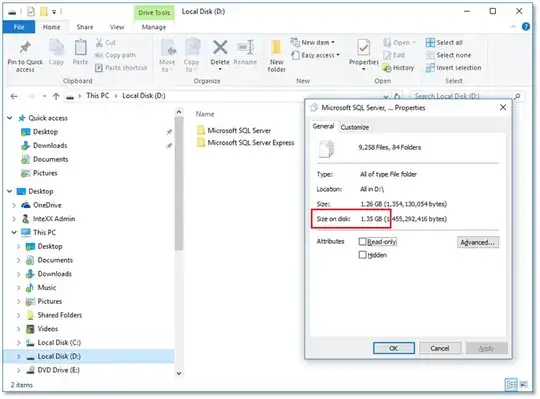
Task: Go back with the back arrow
Action: coord(14,96)
